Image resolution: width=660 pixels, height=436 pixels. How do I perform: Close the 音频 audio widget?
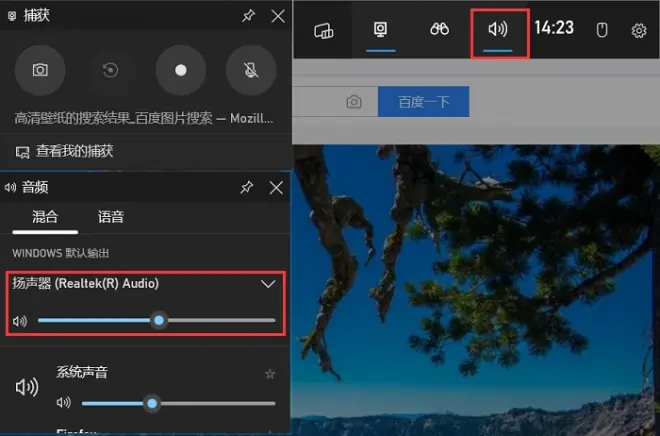tap(276, 188)
